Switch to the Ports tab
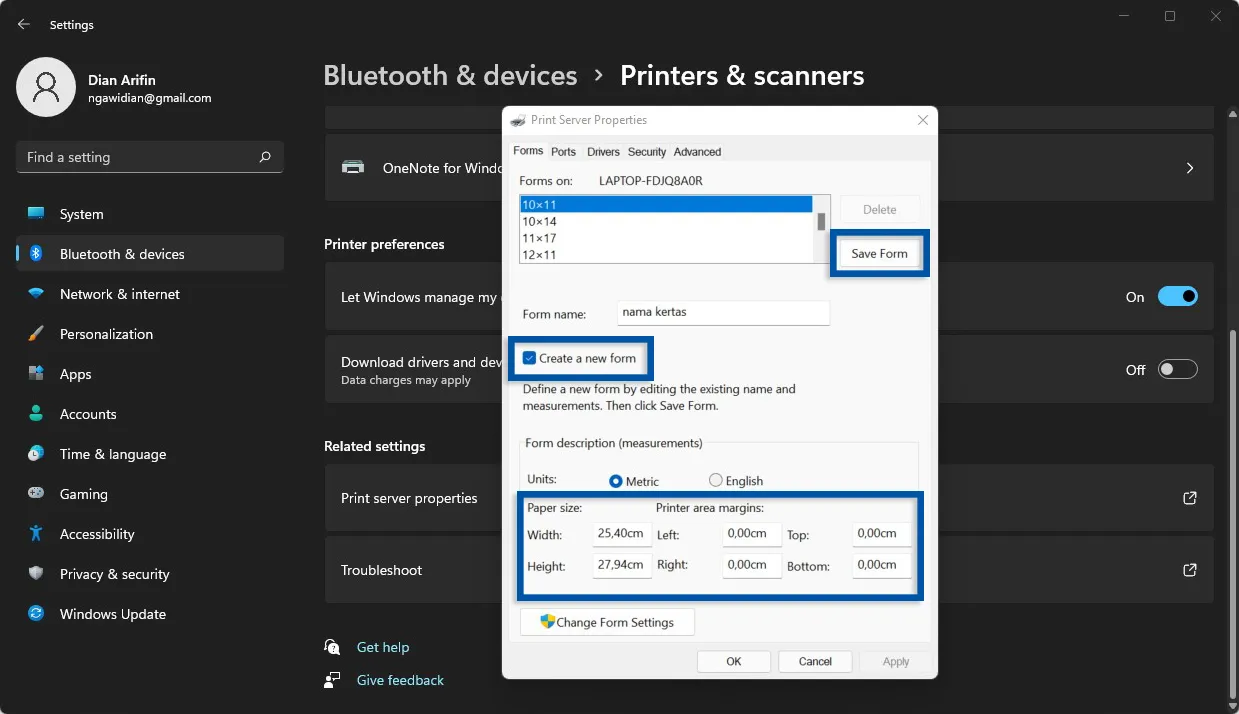The width and height of the screenshot is (1239, 714). [563, 151]
